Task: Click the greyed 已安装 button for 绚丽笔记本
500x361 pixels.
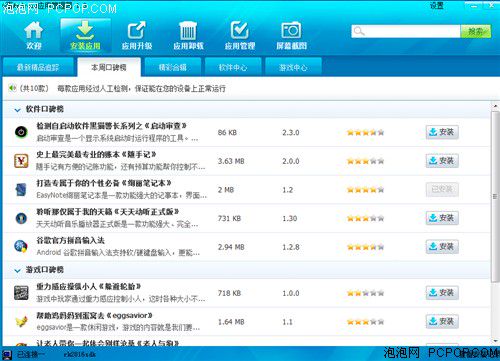Action: point(442,189)
